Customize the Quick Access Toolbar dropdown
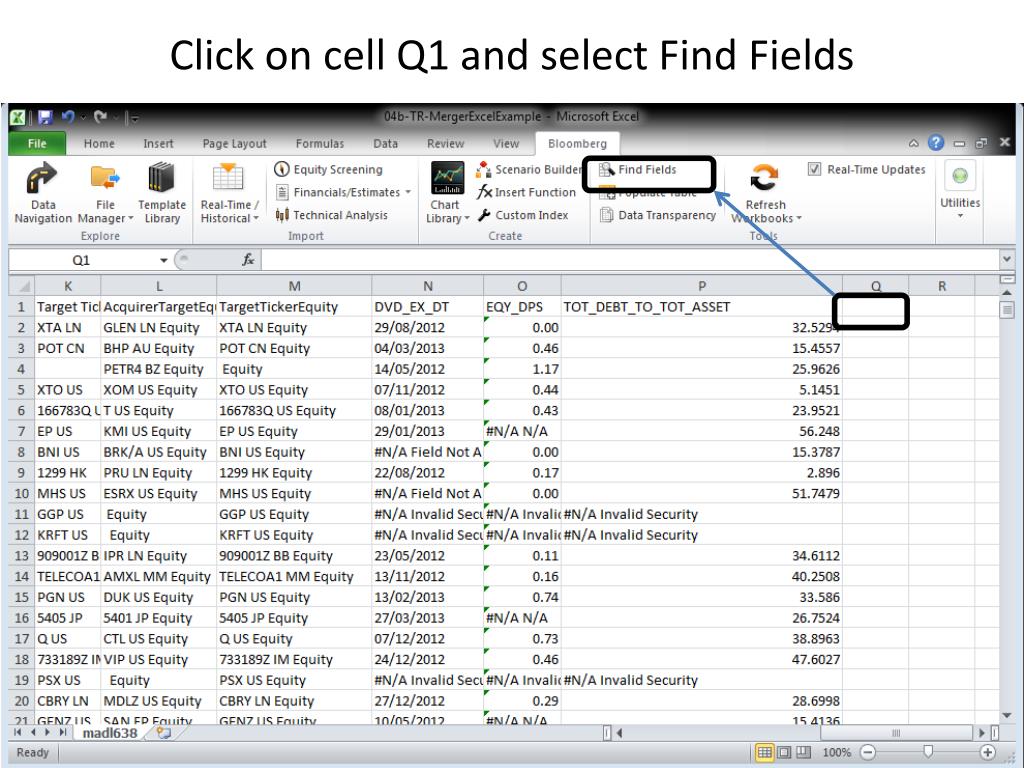This screenshot has width=1024, height=768. click(134, 118)
